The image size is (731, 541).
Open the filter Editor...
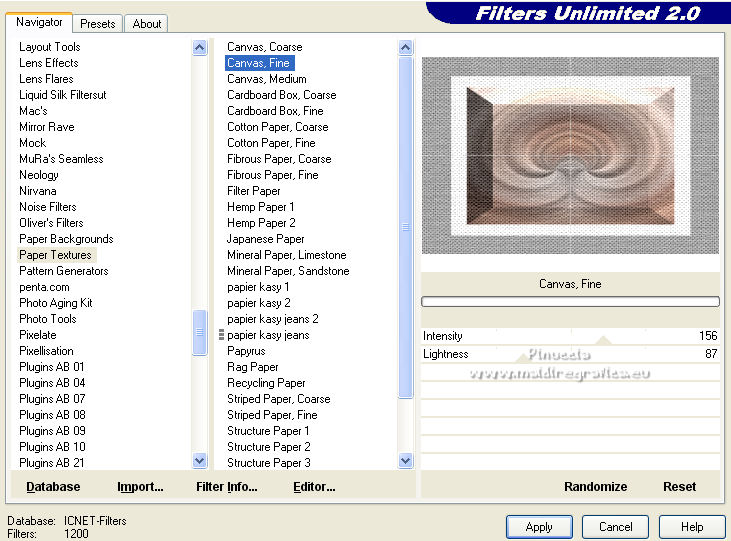[314, 486]
